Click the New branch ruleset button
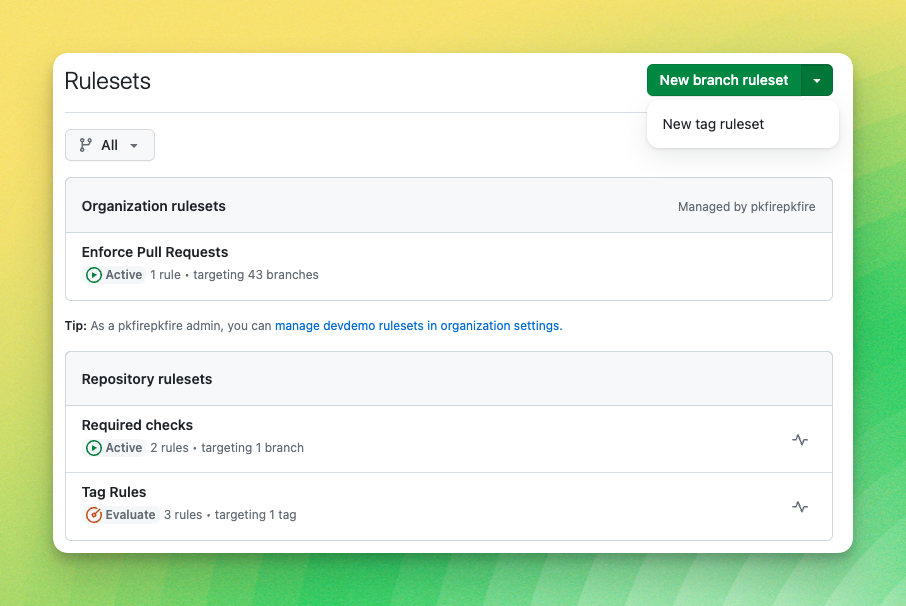906x606 pixels. coord(724,79)
